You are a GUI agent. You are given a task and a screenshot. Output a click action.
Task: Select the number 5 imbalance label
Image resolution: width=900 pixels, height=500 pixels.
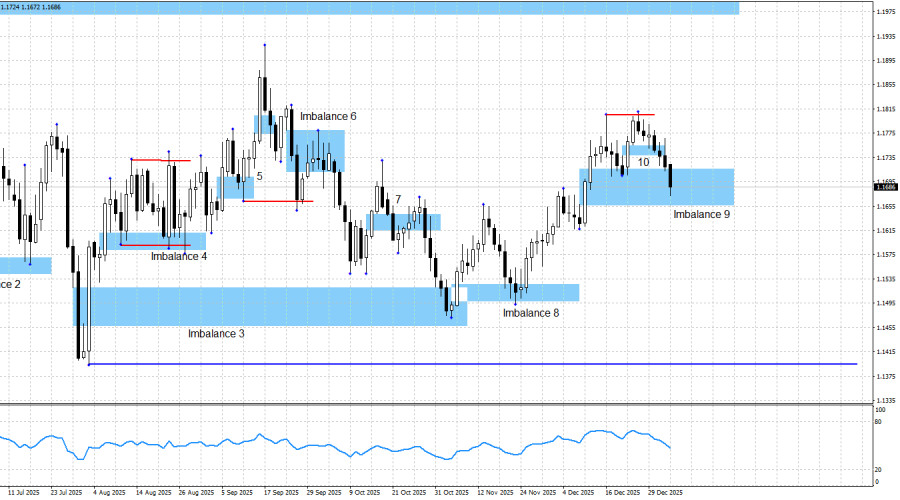[259, 176]
